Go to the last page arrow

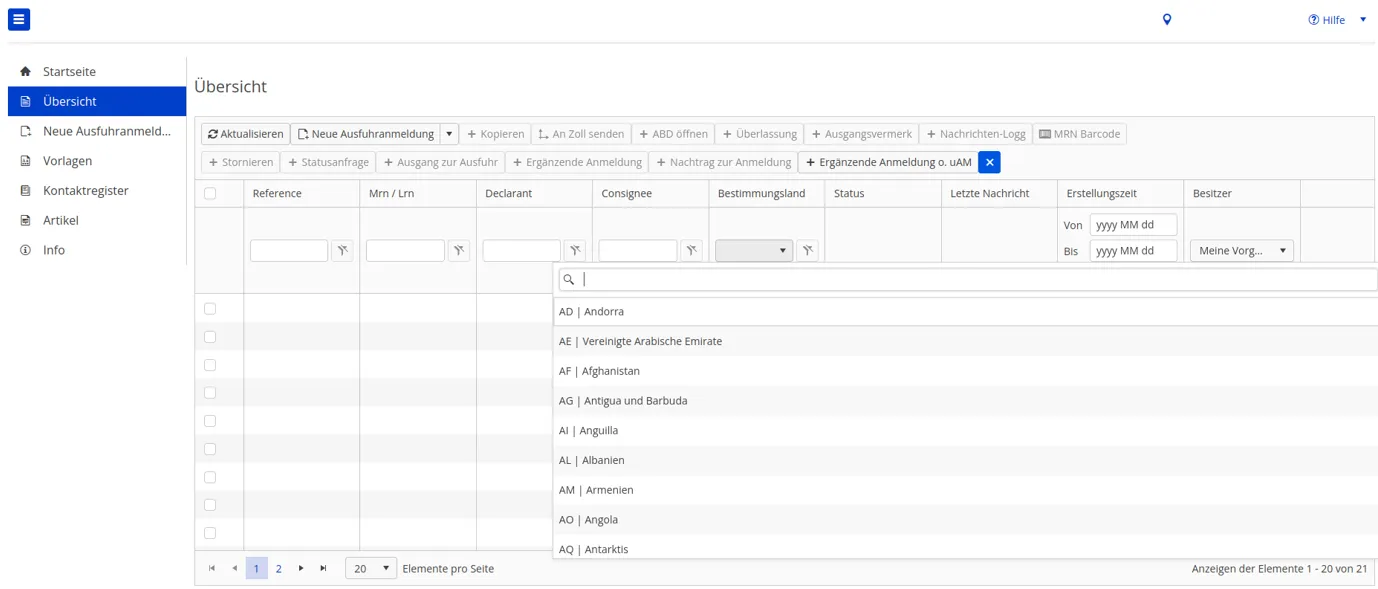[323, 568]
